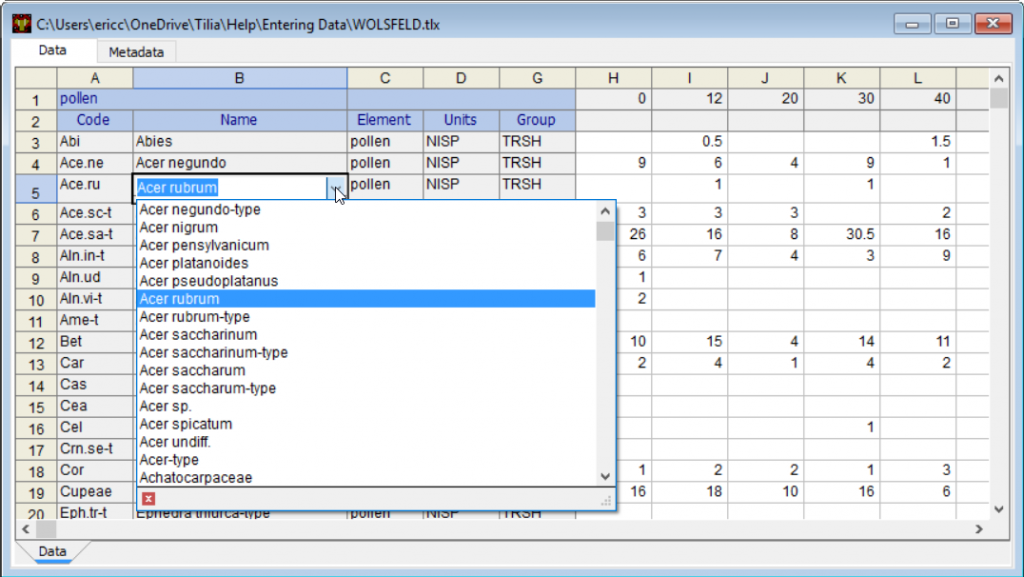This screenshot has width=1024, height=577.
Task: Select column G header
Action: tap(537, 78)
